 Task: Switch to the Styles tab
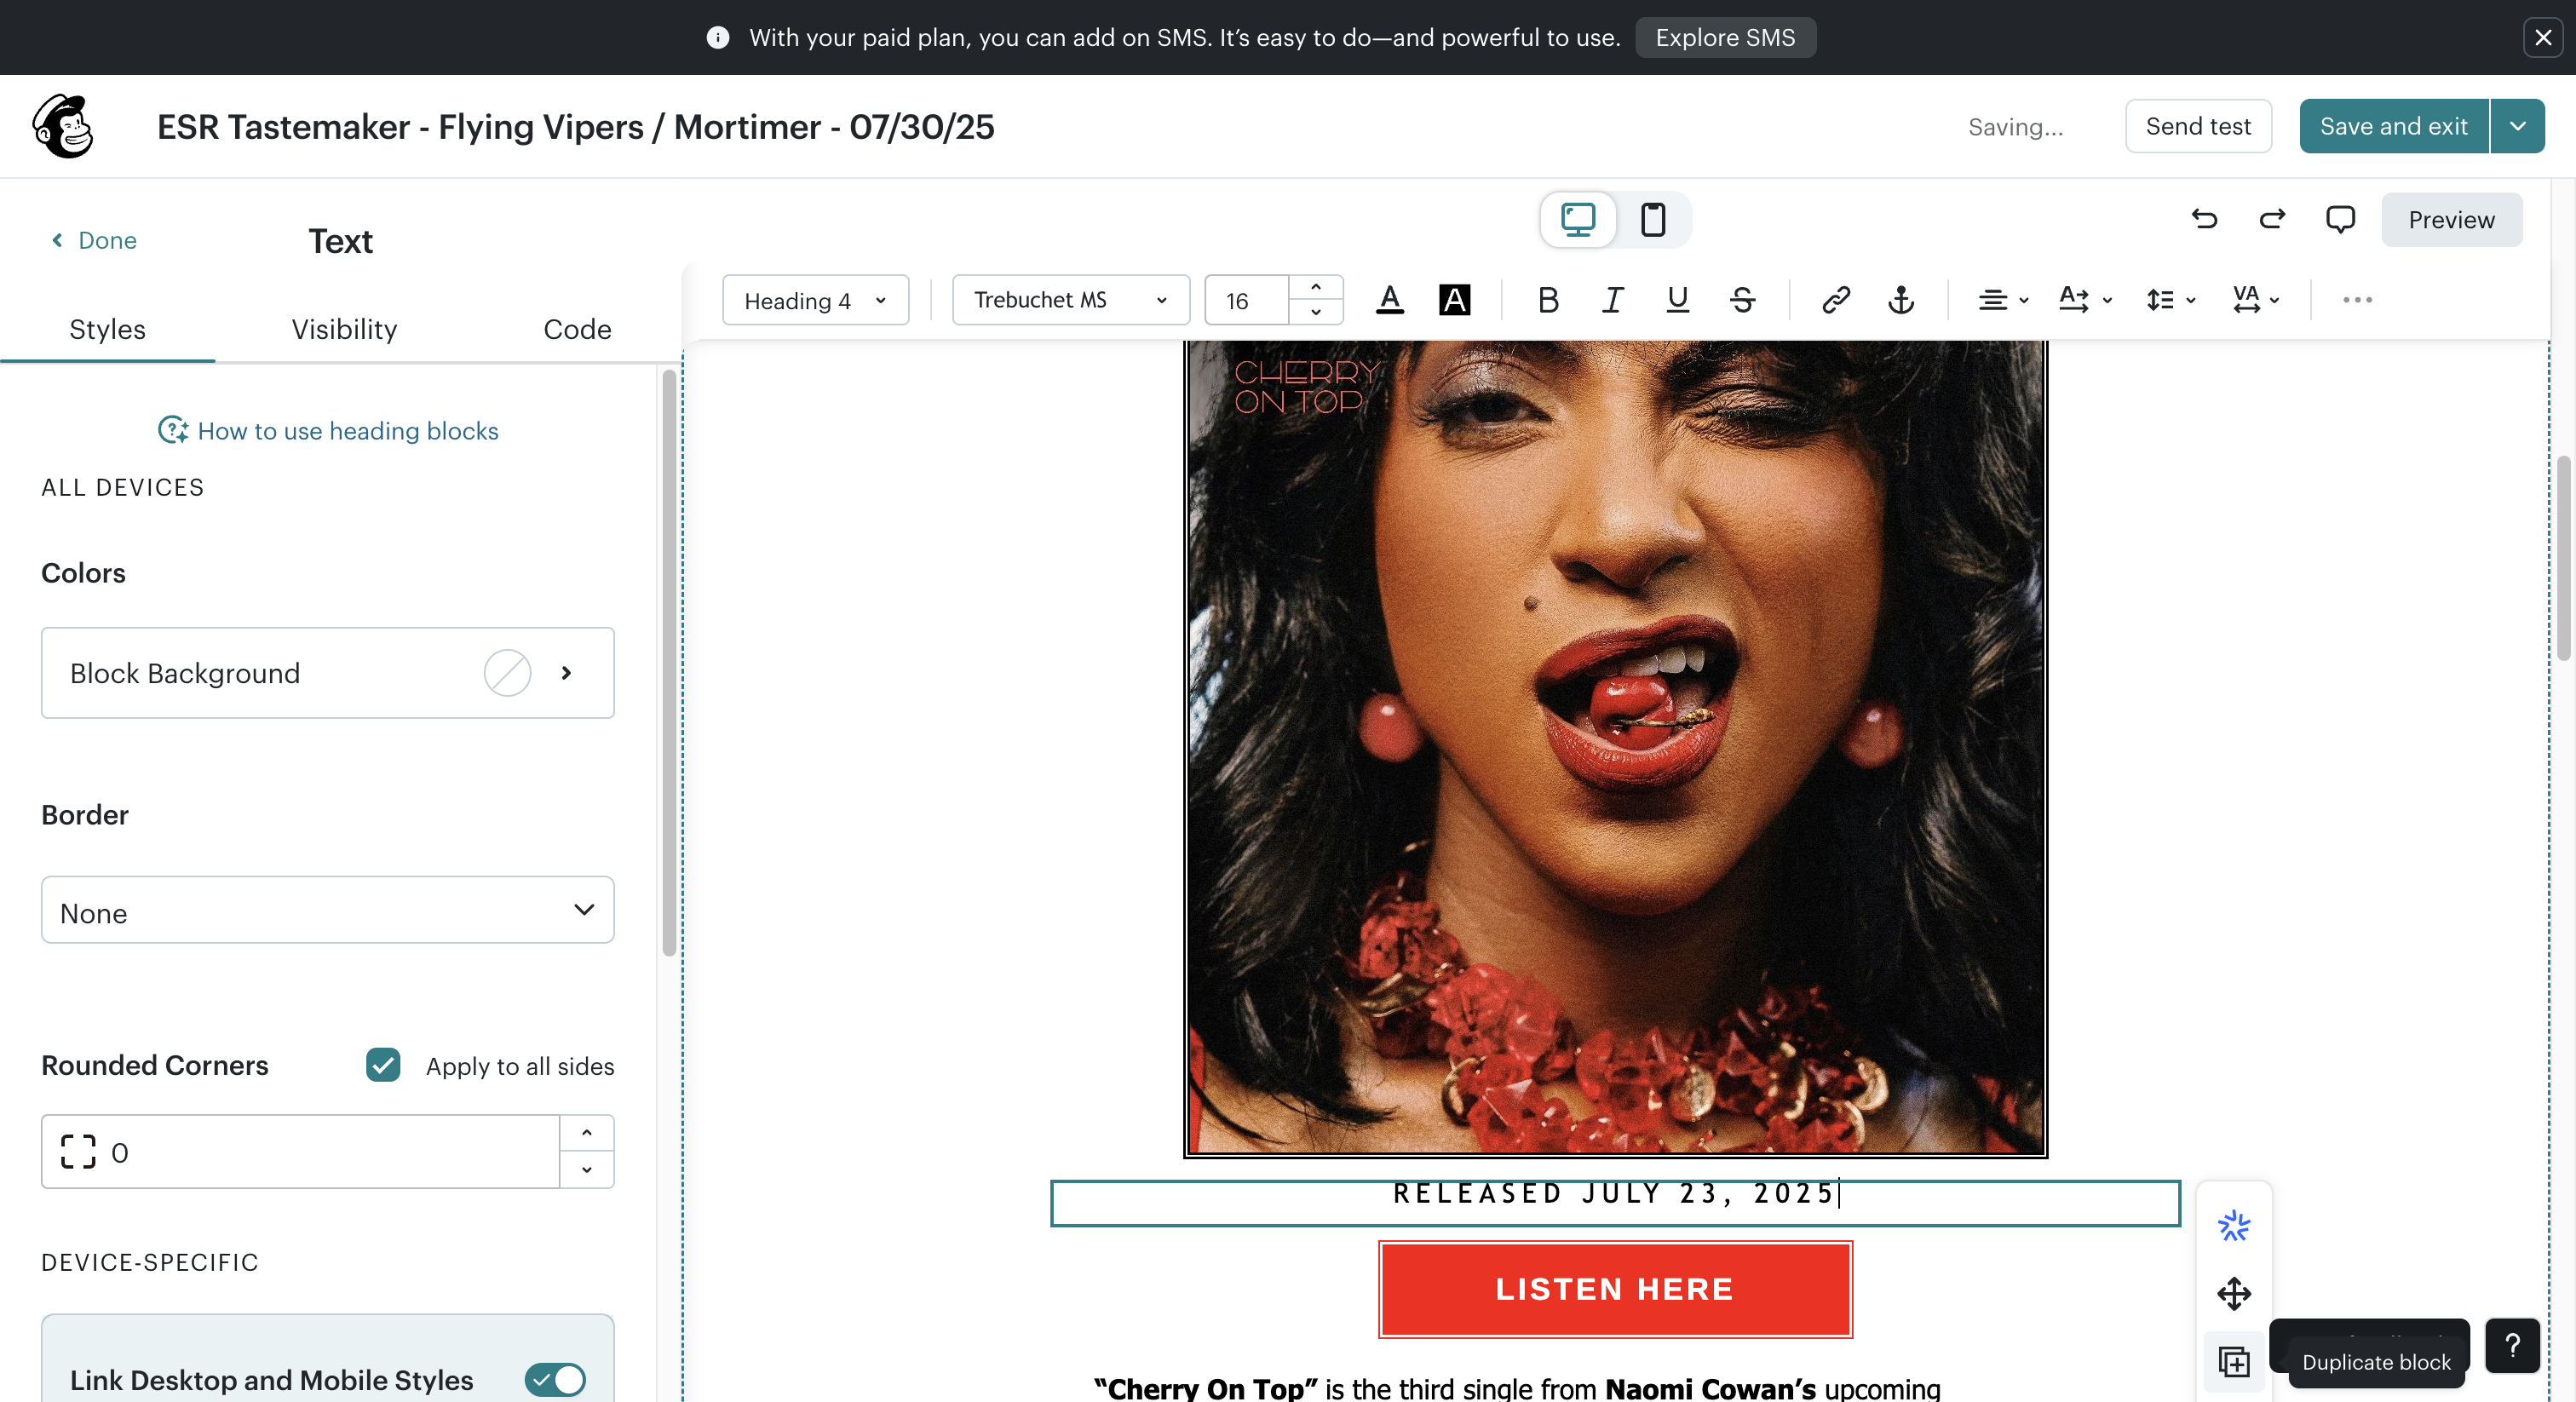(107, 330)
